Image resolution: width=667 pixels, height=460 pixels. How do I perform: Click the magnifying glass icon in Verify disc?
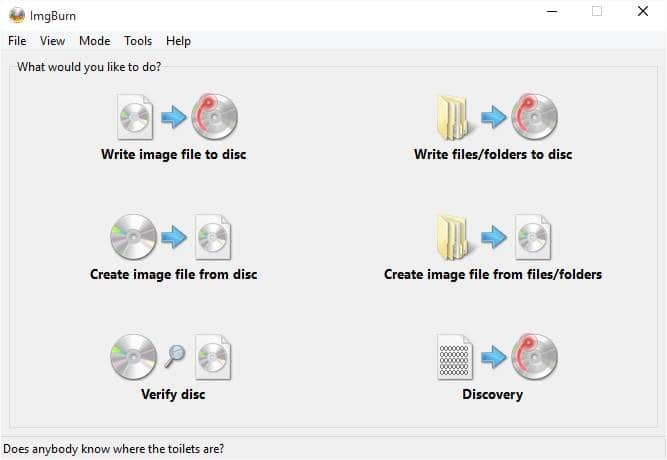175,356
